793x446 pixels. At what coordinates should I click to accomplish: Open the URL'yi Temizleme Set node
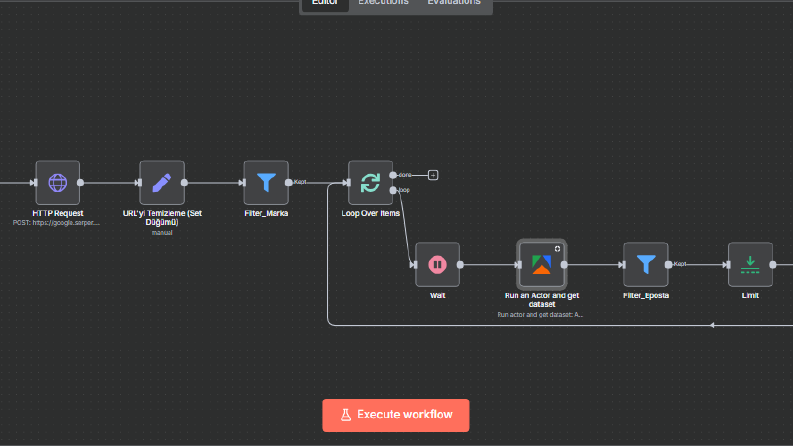pos(162,183)
